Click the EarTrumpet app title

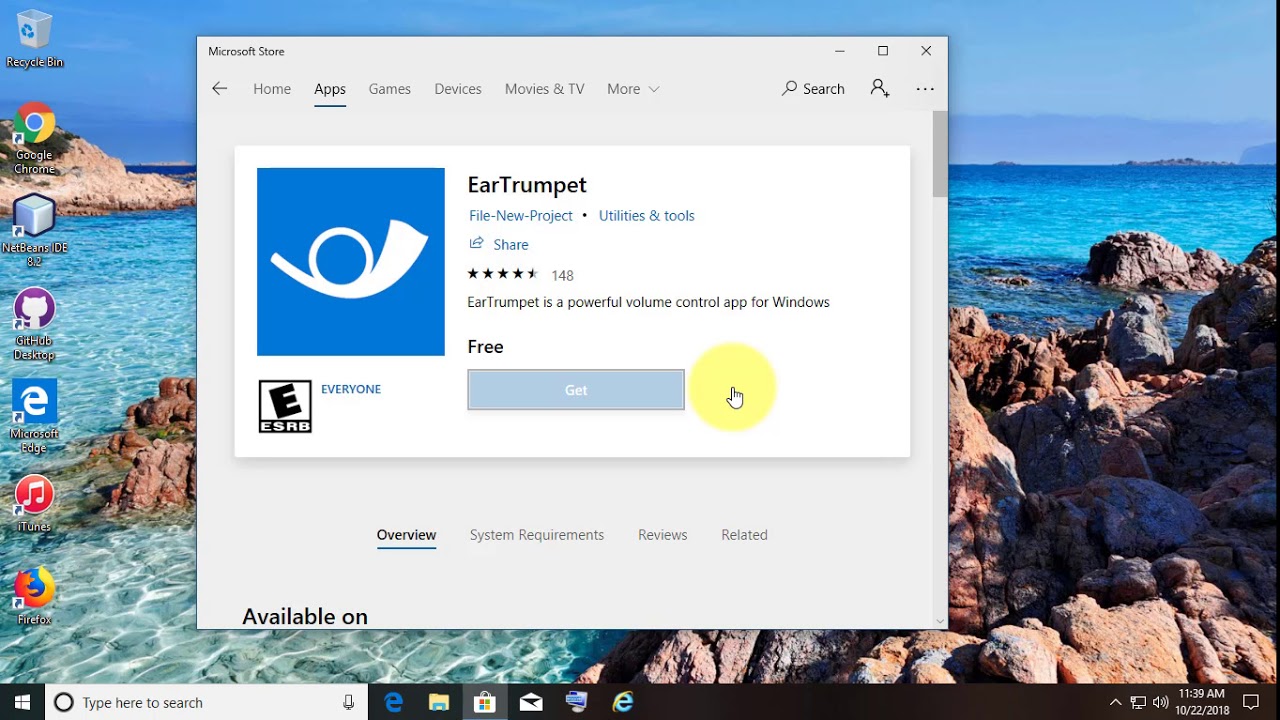point(527,185)
